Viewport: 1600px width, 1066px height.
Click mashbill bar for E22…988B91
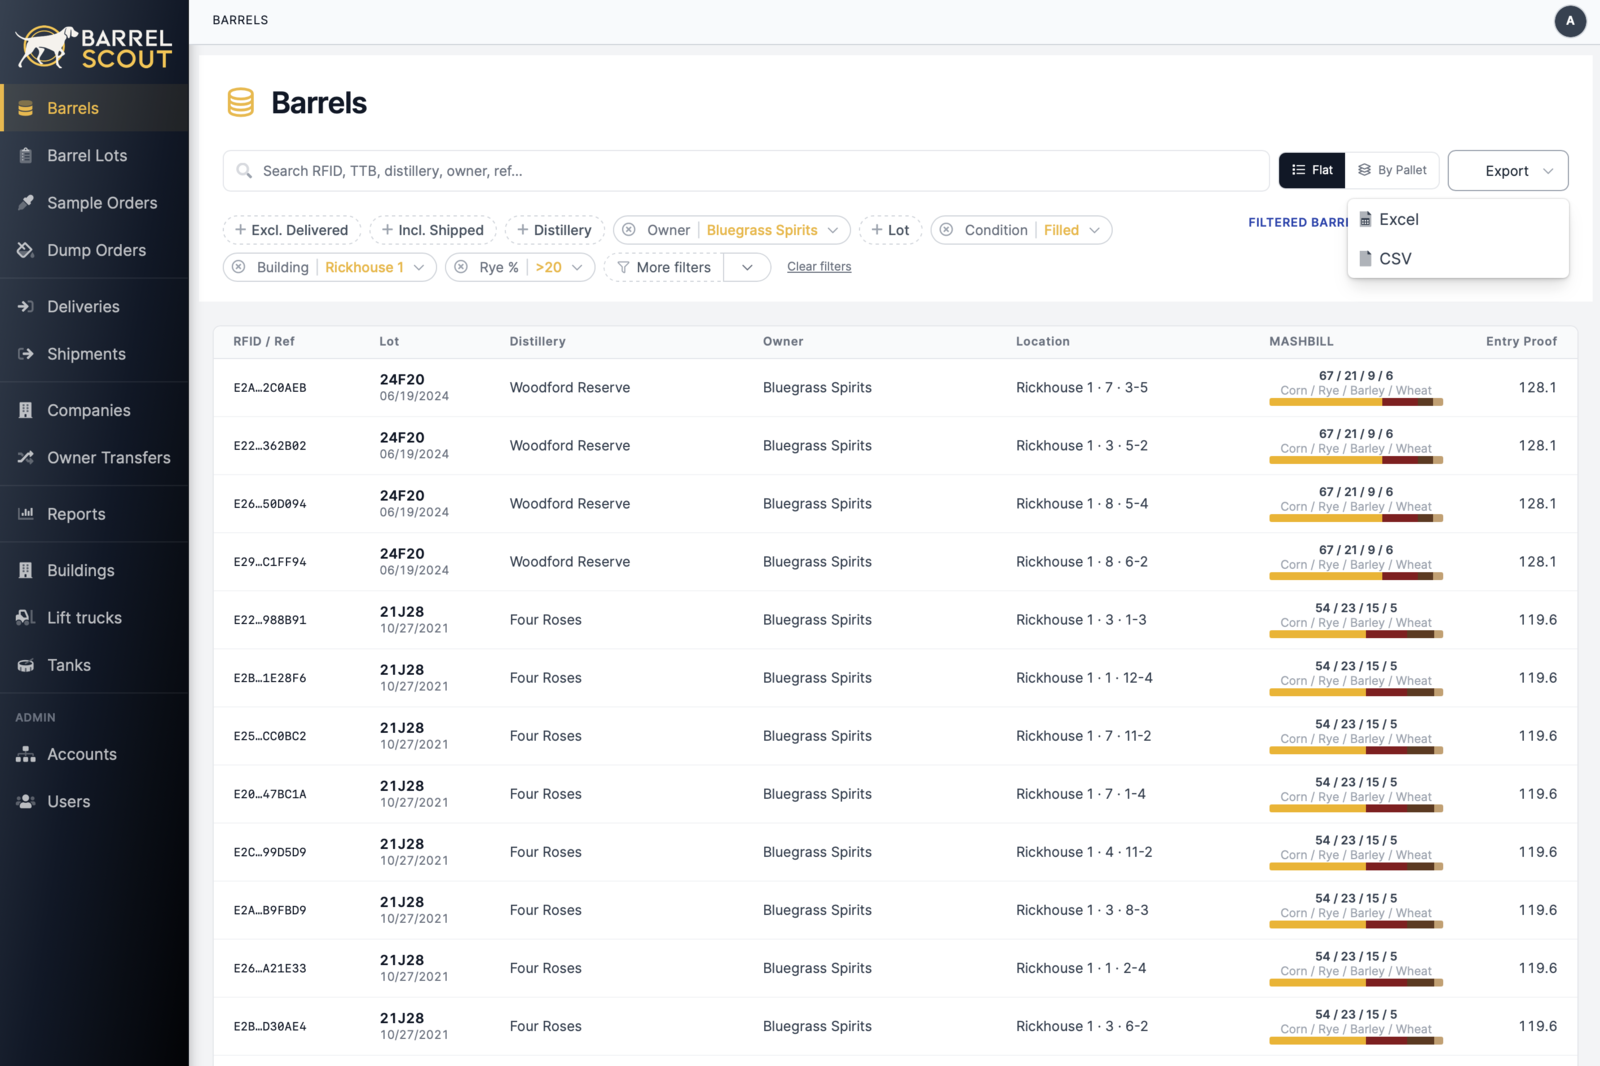tap(1356, 634)
